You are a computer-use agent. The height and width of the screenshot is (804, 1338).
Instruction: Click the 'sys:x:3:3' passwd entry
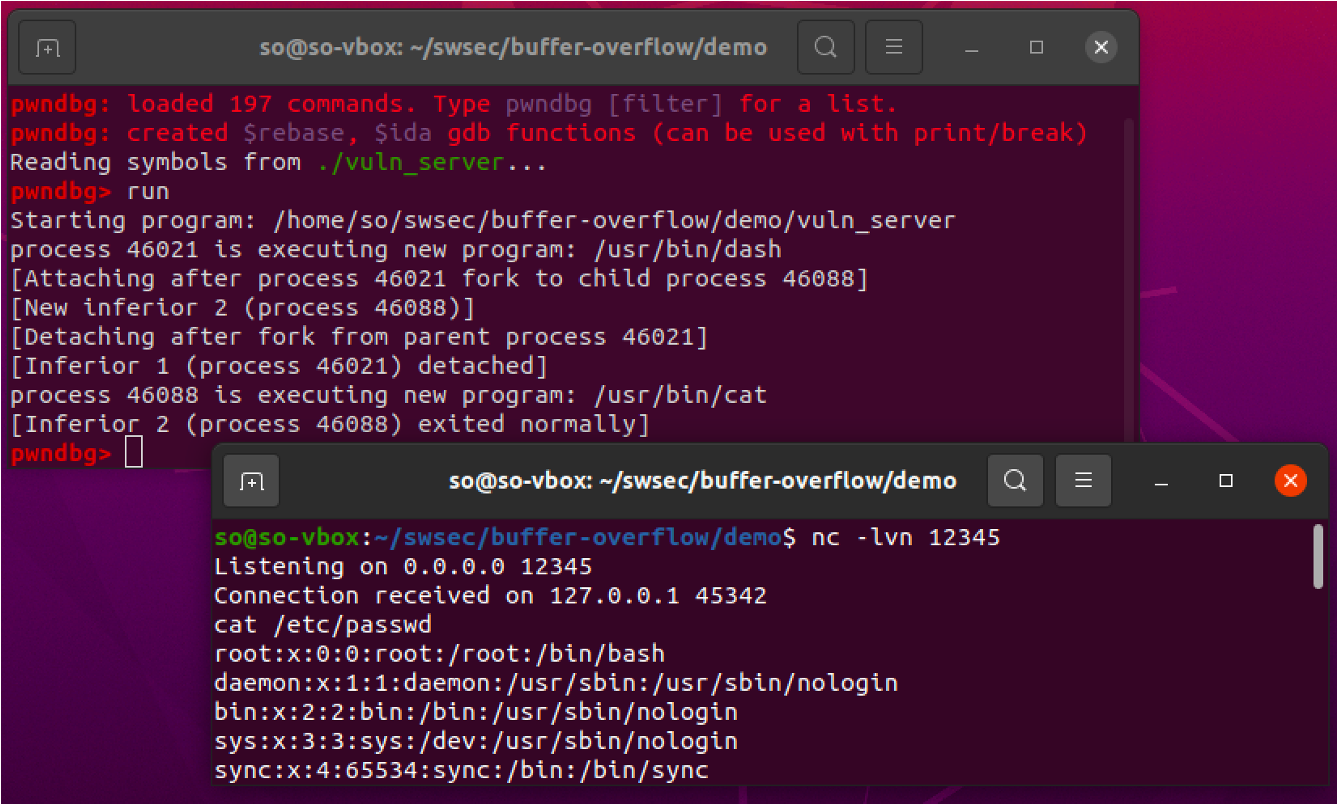point(476,742)
